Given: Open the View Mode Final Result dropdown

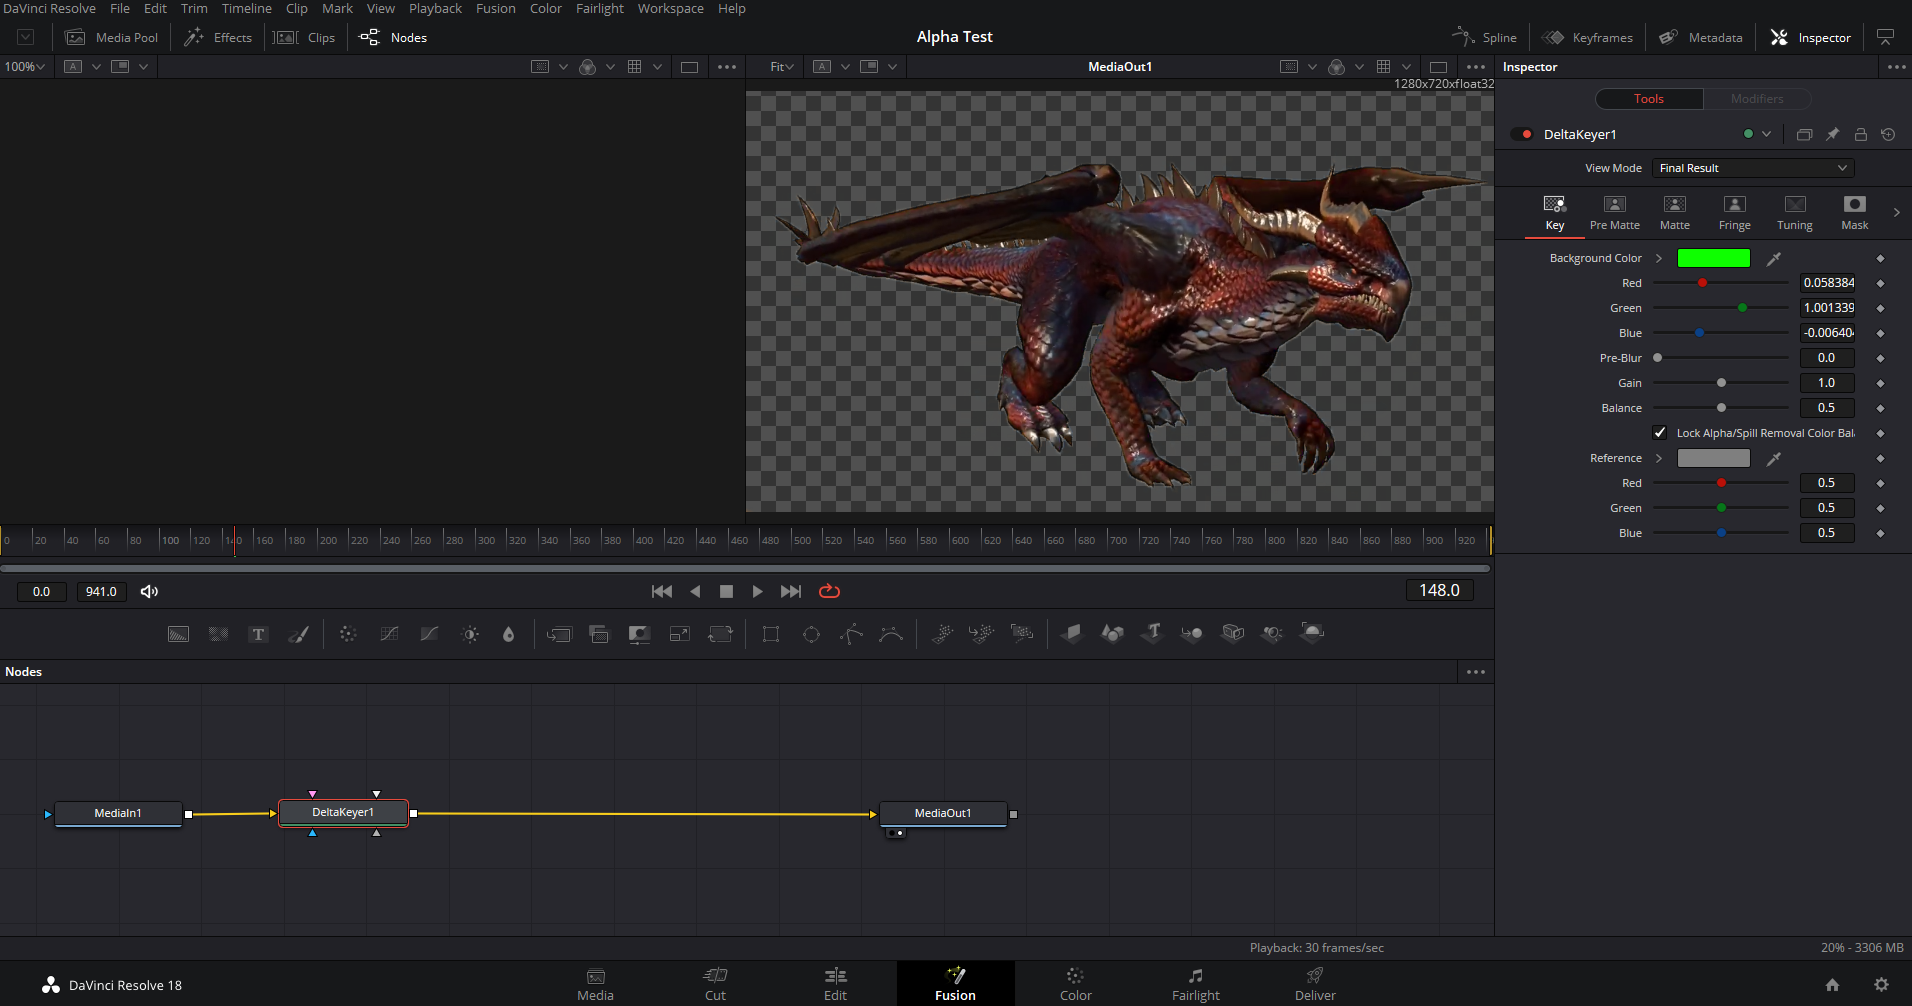Looking at the screenshot, I should (x=1753, y=168).
